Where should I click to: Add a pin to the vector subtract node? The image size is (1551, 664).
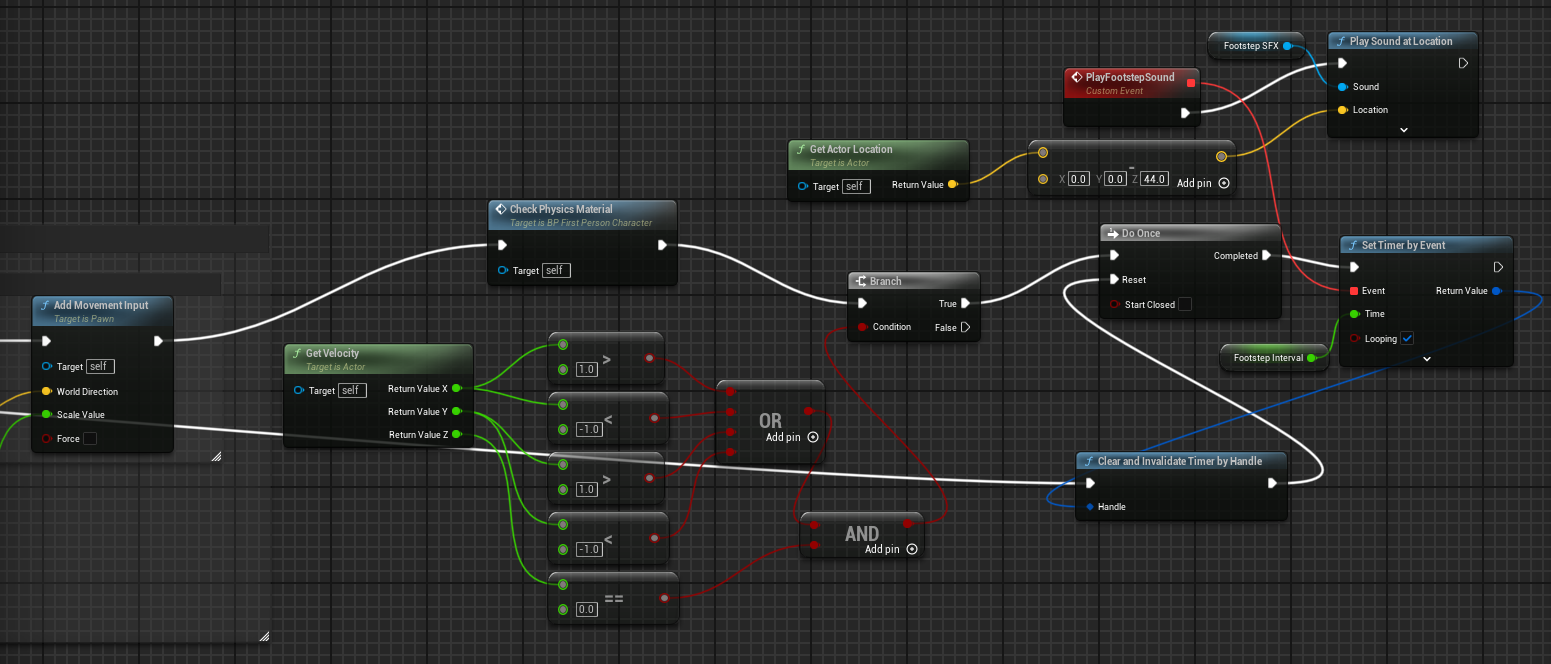[1224, 184]
